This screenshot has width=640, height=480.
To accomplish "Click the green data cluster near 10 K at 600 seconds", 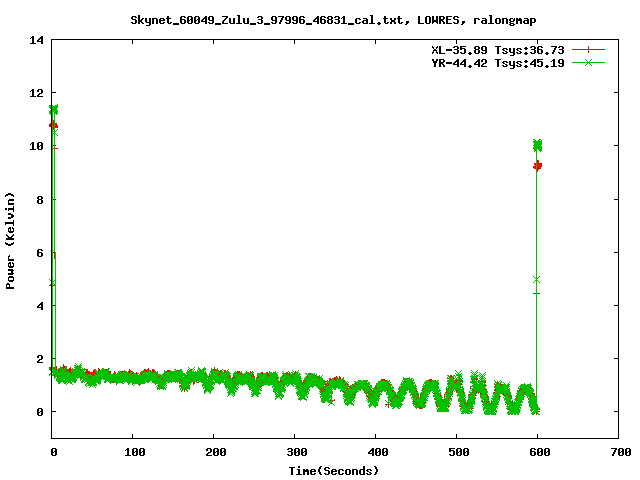I will 538,145.
